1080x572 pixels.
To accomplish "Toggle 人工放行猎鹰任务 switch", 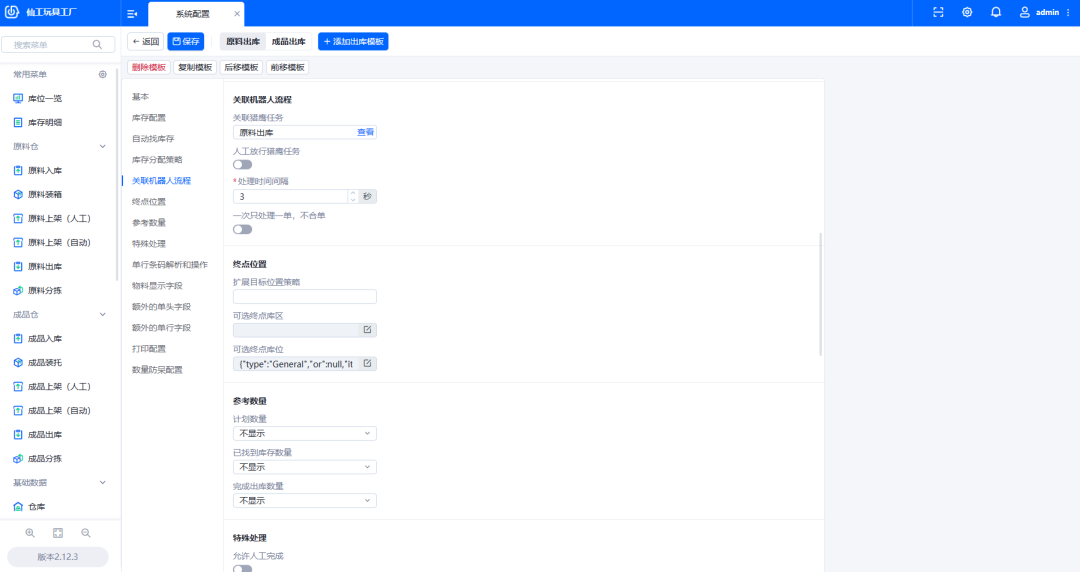I will 242,165.
